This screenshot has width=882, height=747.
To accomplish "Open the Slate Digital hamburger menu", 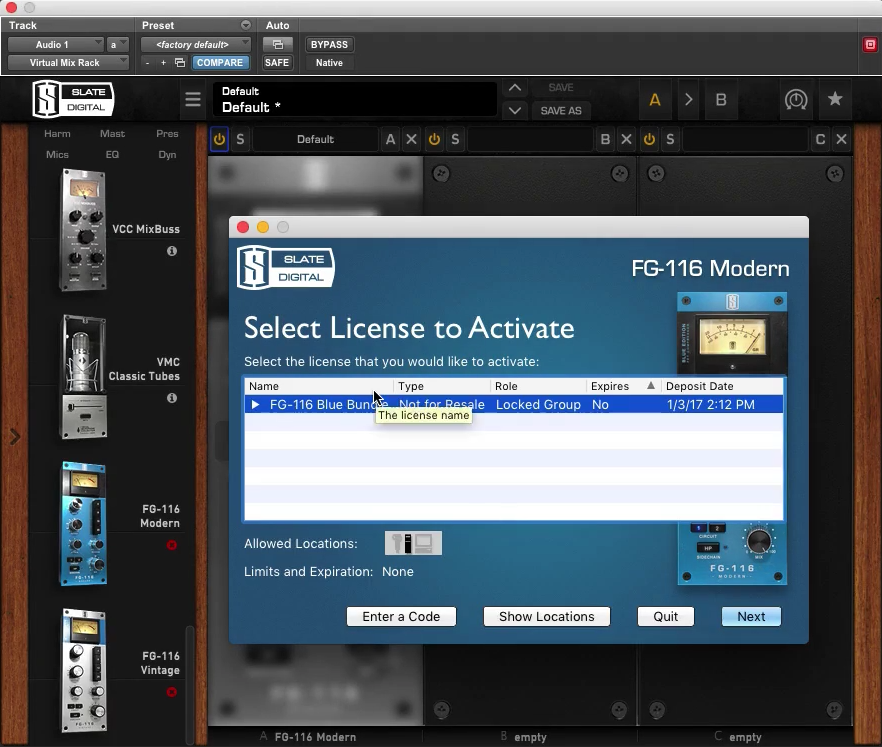I will [193, 100].
